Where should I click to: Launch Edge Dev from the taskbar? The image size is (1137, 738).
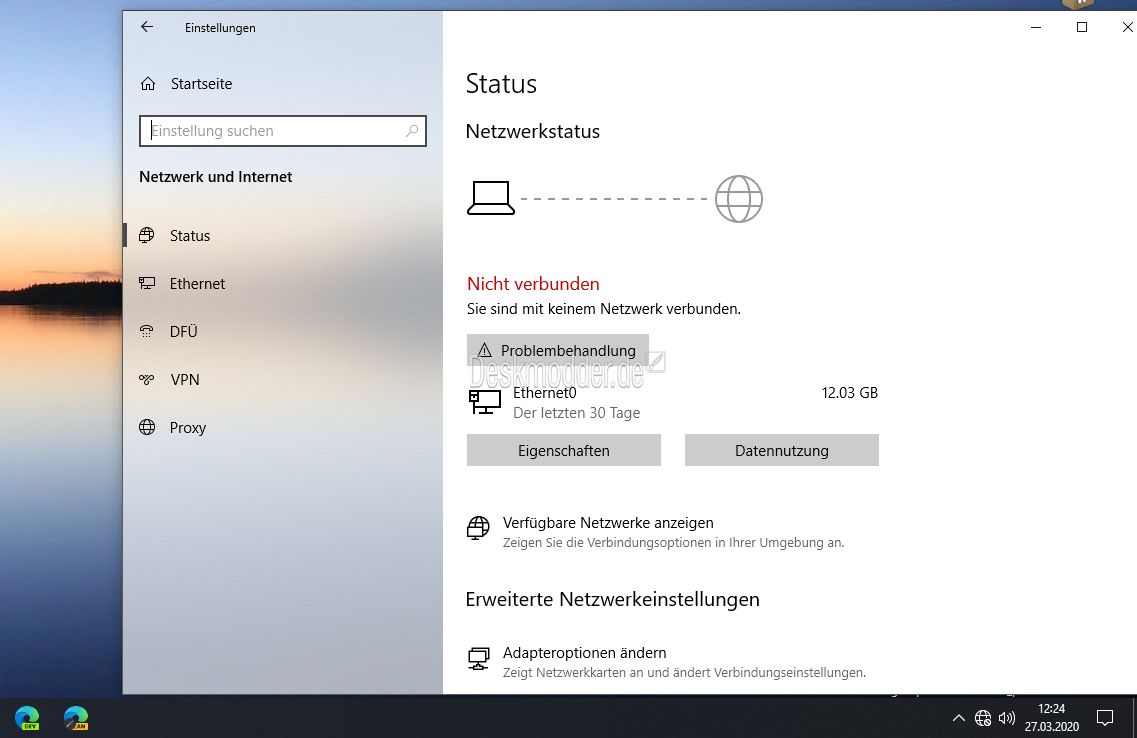tap(28, 718)
